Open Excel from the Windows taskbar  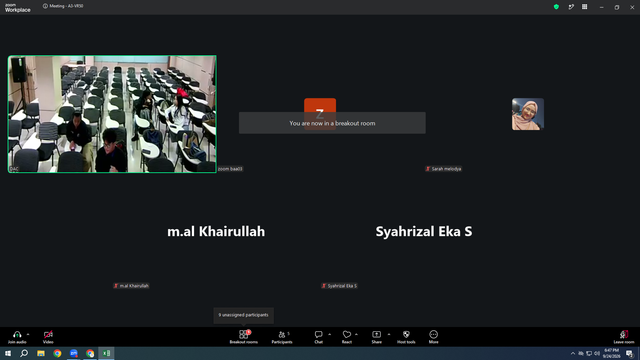(x=106, y=353)
